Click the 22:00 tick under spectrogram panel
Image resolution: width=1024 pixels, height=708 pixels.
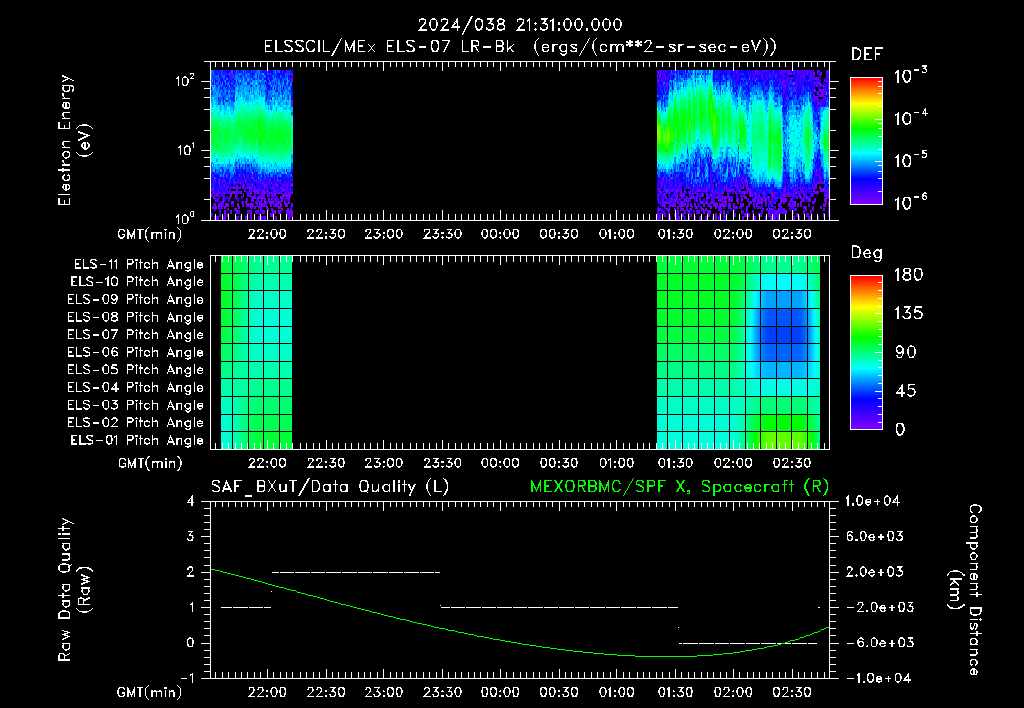[x=267, y=234]
